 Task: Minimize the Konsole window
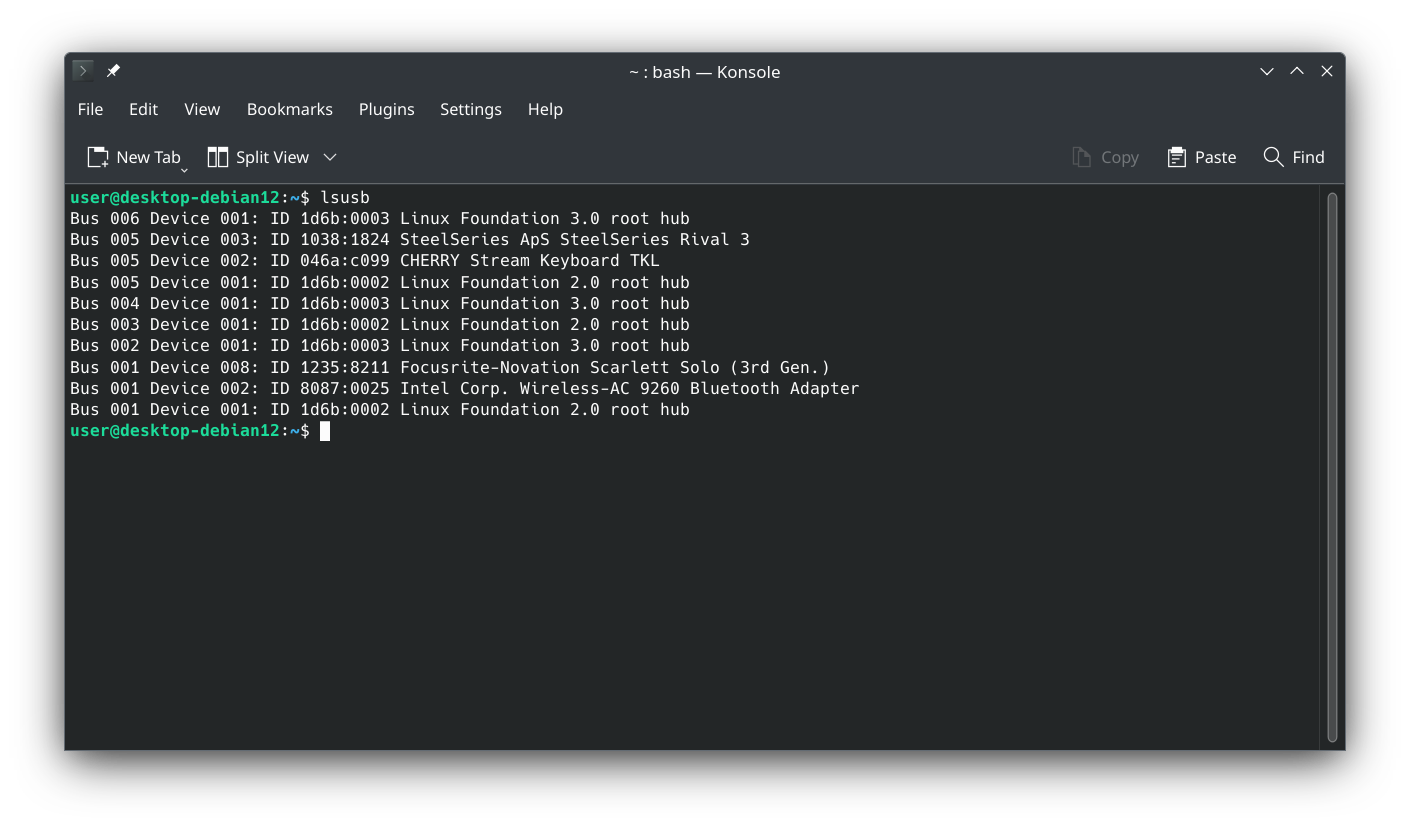[x=1267, y=71]
